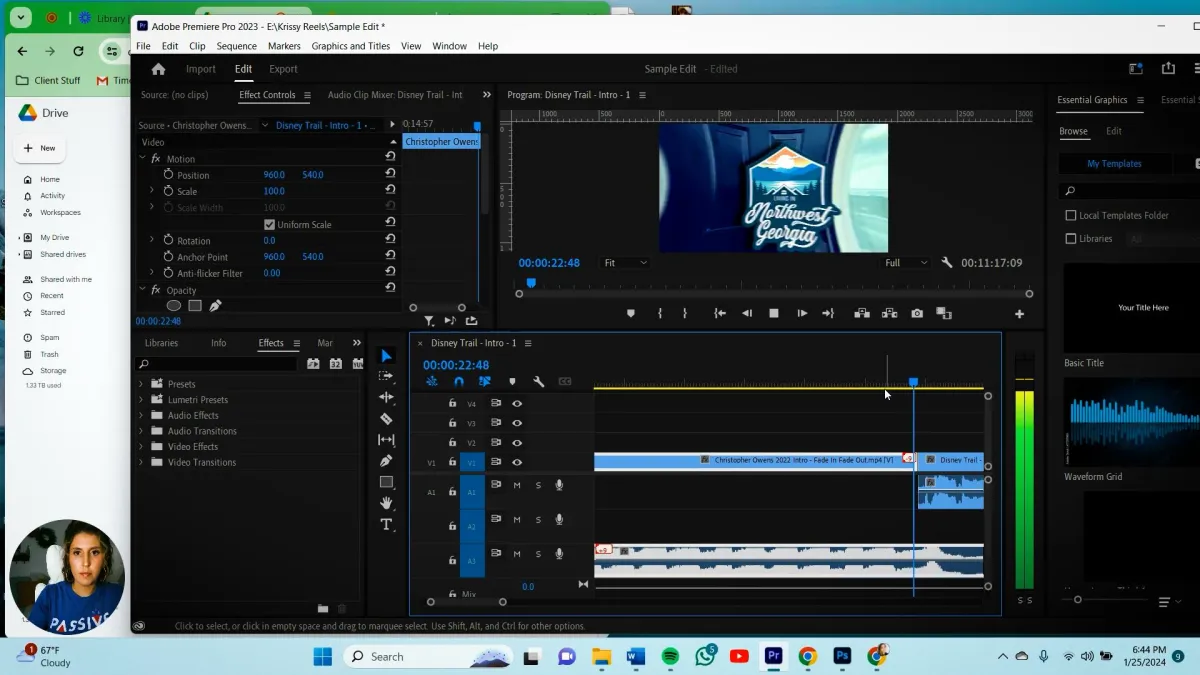Viewport: 1200px width, 675px height.
Task: Click the Comparison View icon
Action: (944, 313)
